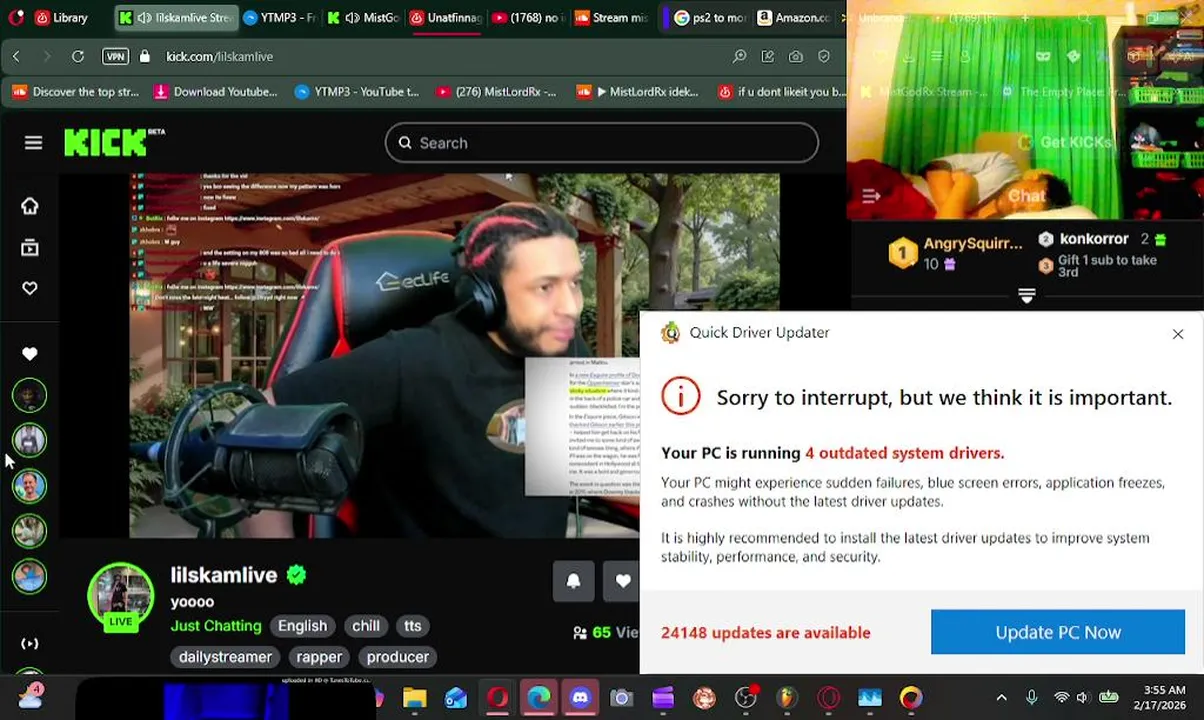1204x720 pixels.
Task: Click the Just Chatting category link
Action: [216, 626]
